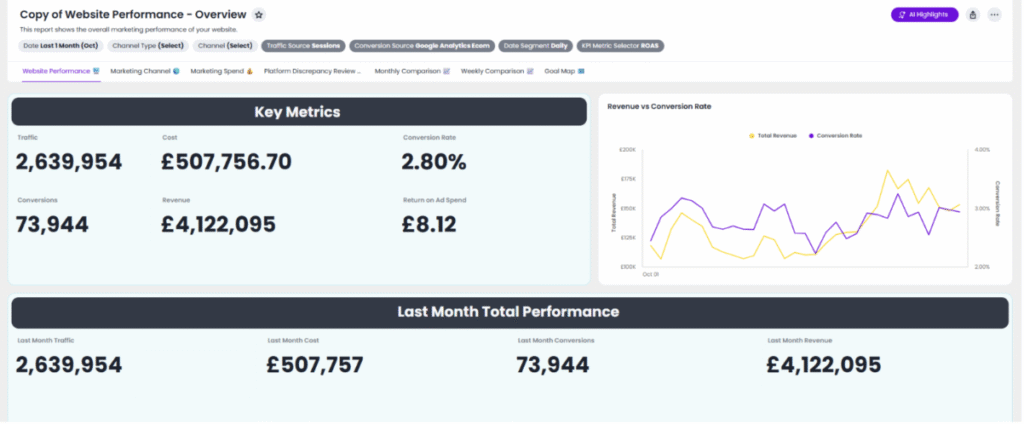The height and width of the screenshot is (424, 1024).
Task: Click the AI Highlights button
Action: [924, 15]
